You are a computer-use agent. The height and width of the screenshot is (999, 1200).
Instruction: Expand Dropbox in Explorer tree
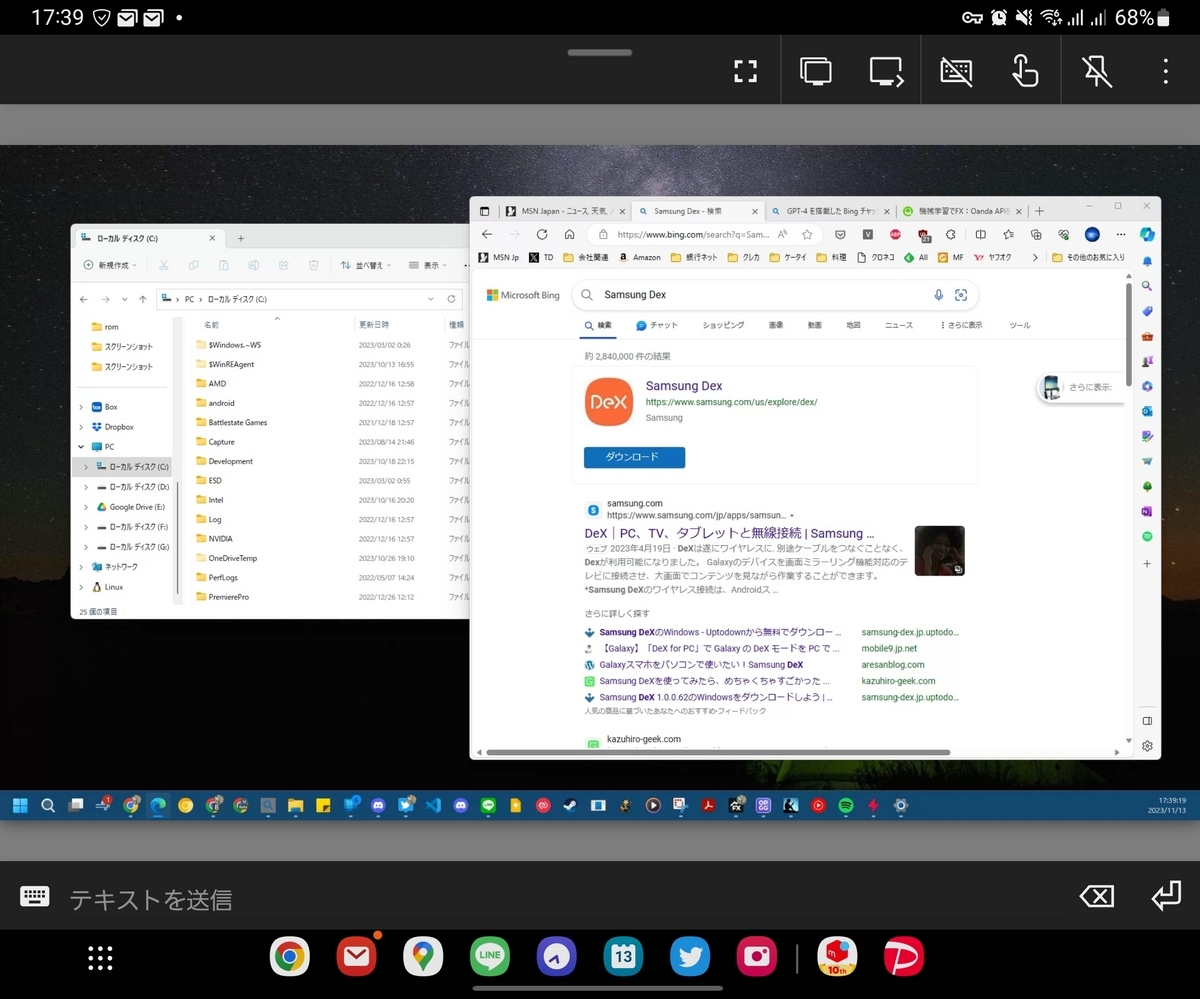[x=81, y=427]
